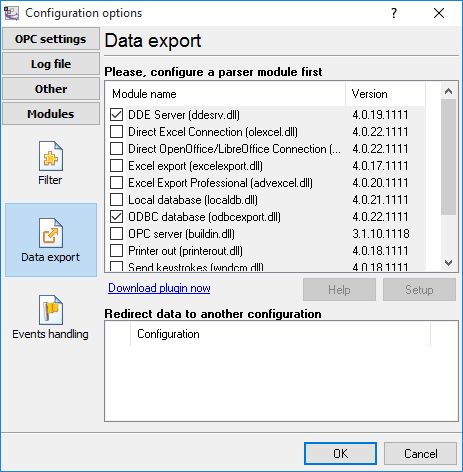This screenshot has height=472, width=463.
Task: Select the Excel export (excelexport.dll) row text
Action: coord(195,166)
